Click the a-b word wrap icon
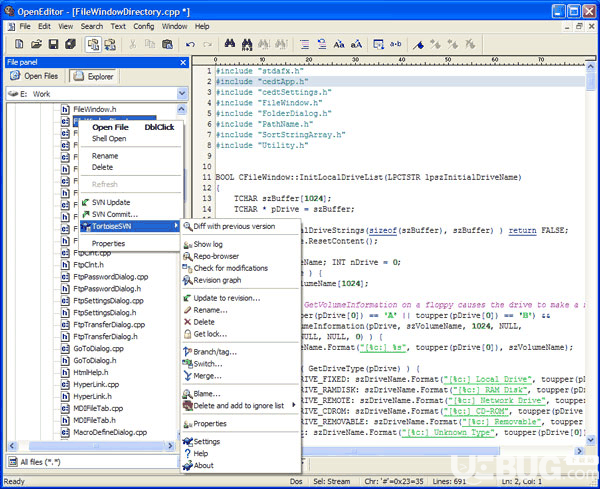The width and height of the screenshot is (600, 489). click(396, 44)
